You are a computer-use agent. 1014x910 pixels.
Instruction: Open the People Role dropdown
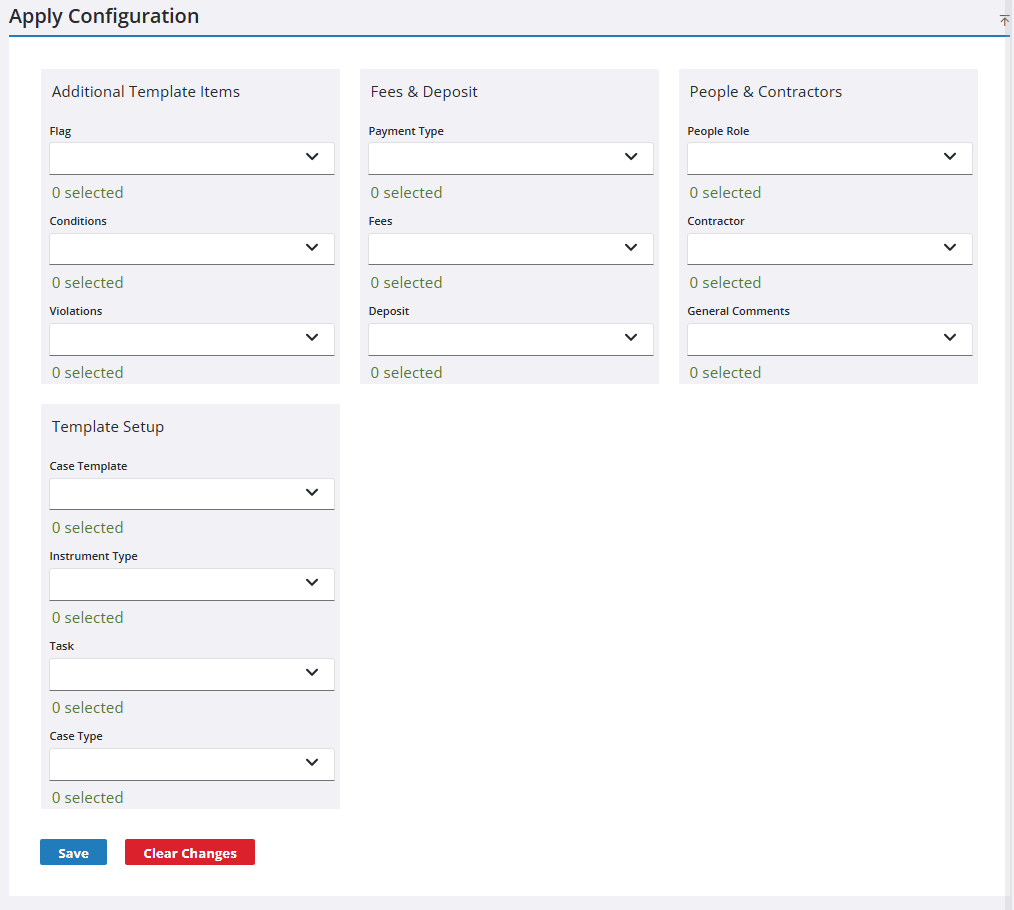829,158
